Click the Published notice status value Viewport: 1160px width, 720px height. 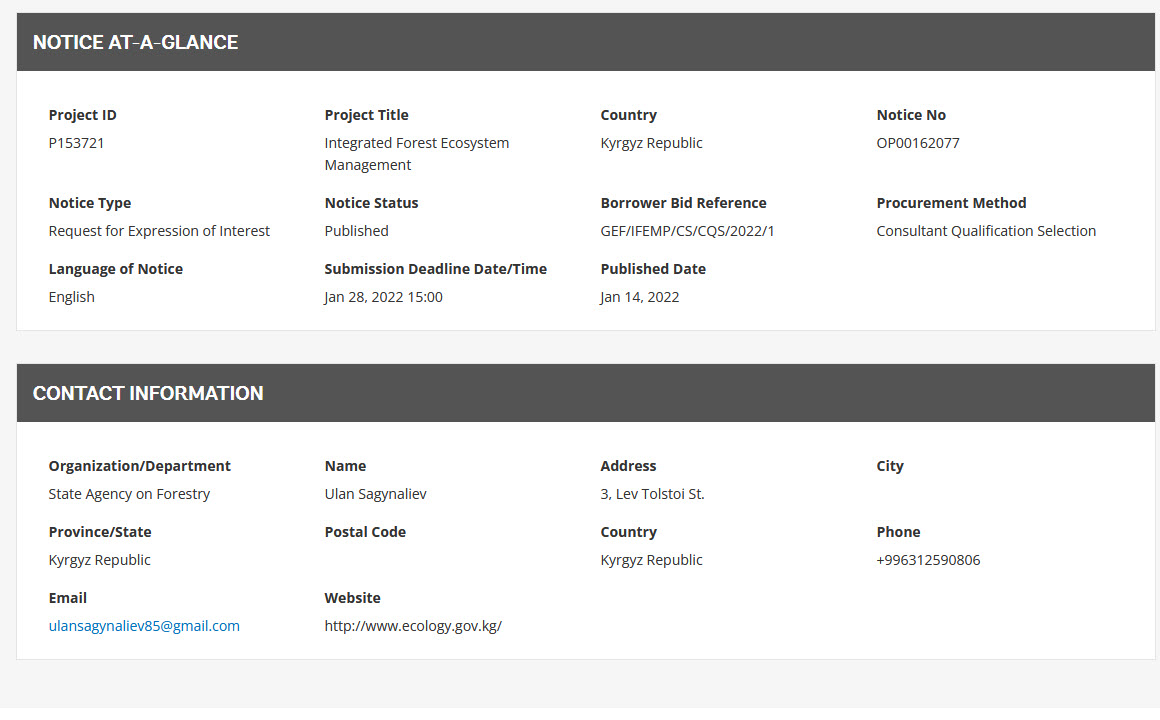point(356,231)
